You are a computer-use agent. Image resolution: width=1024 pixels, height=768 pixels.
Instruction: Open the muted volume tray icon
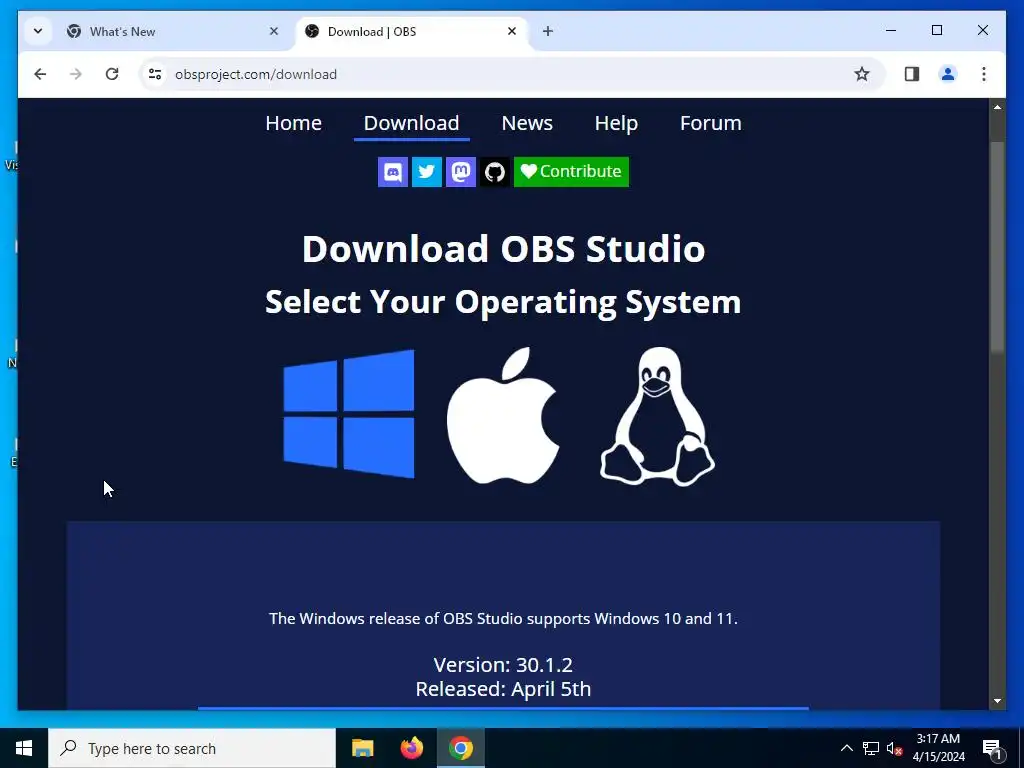[894, 748]
